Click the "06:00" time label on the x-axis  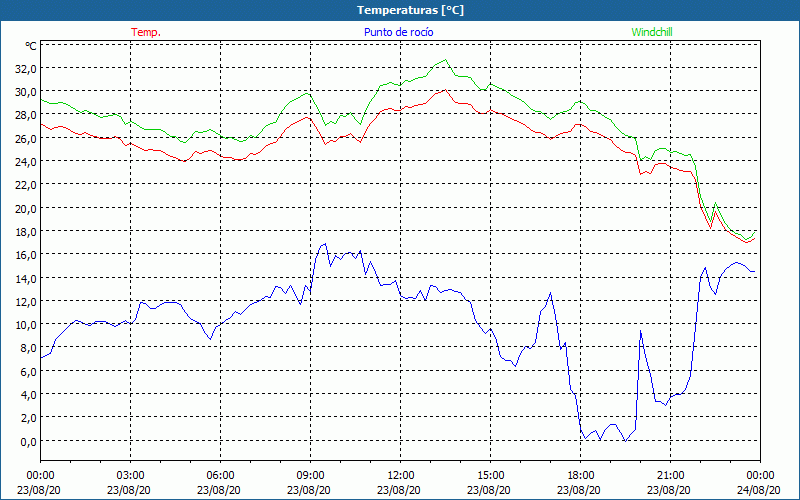[x=220, y=476]
